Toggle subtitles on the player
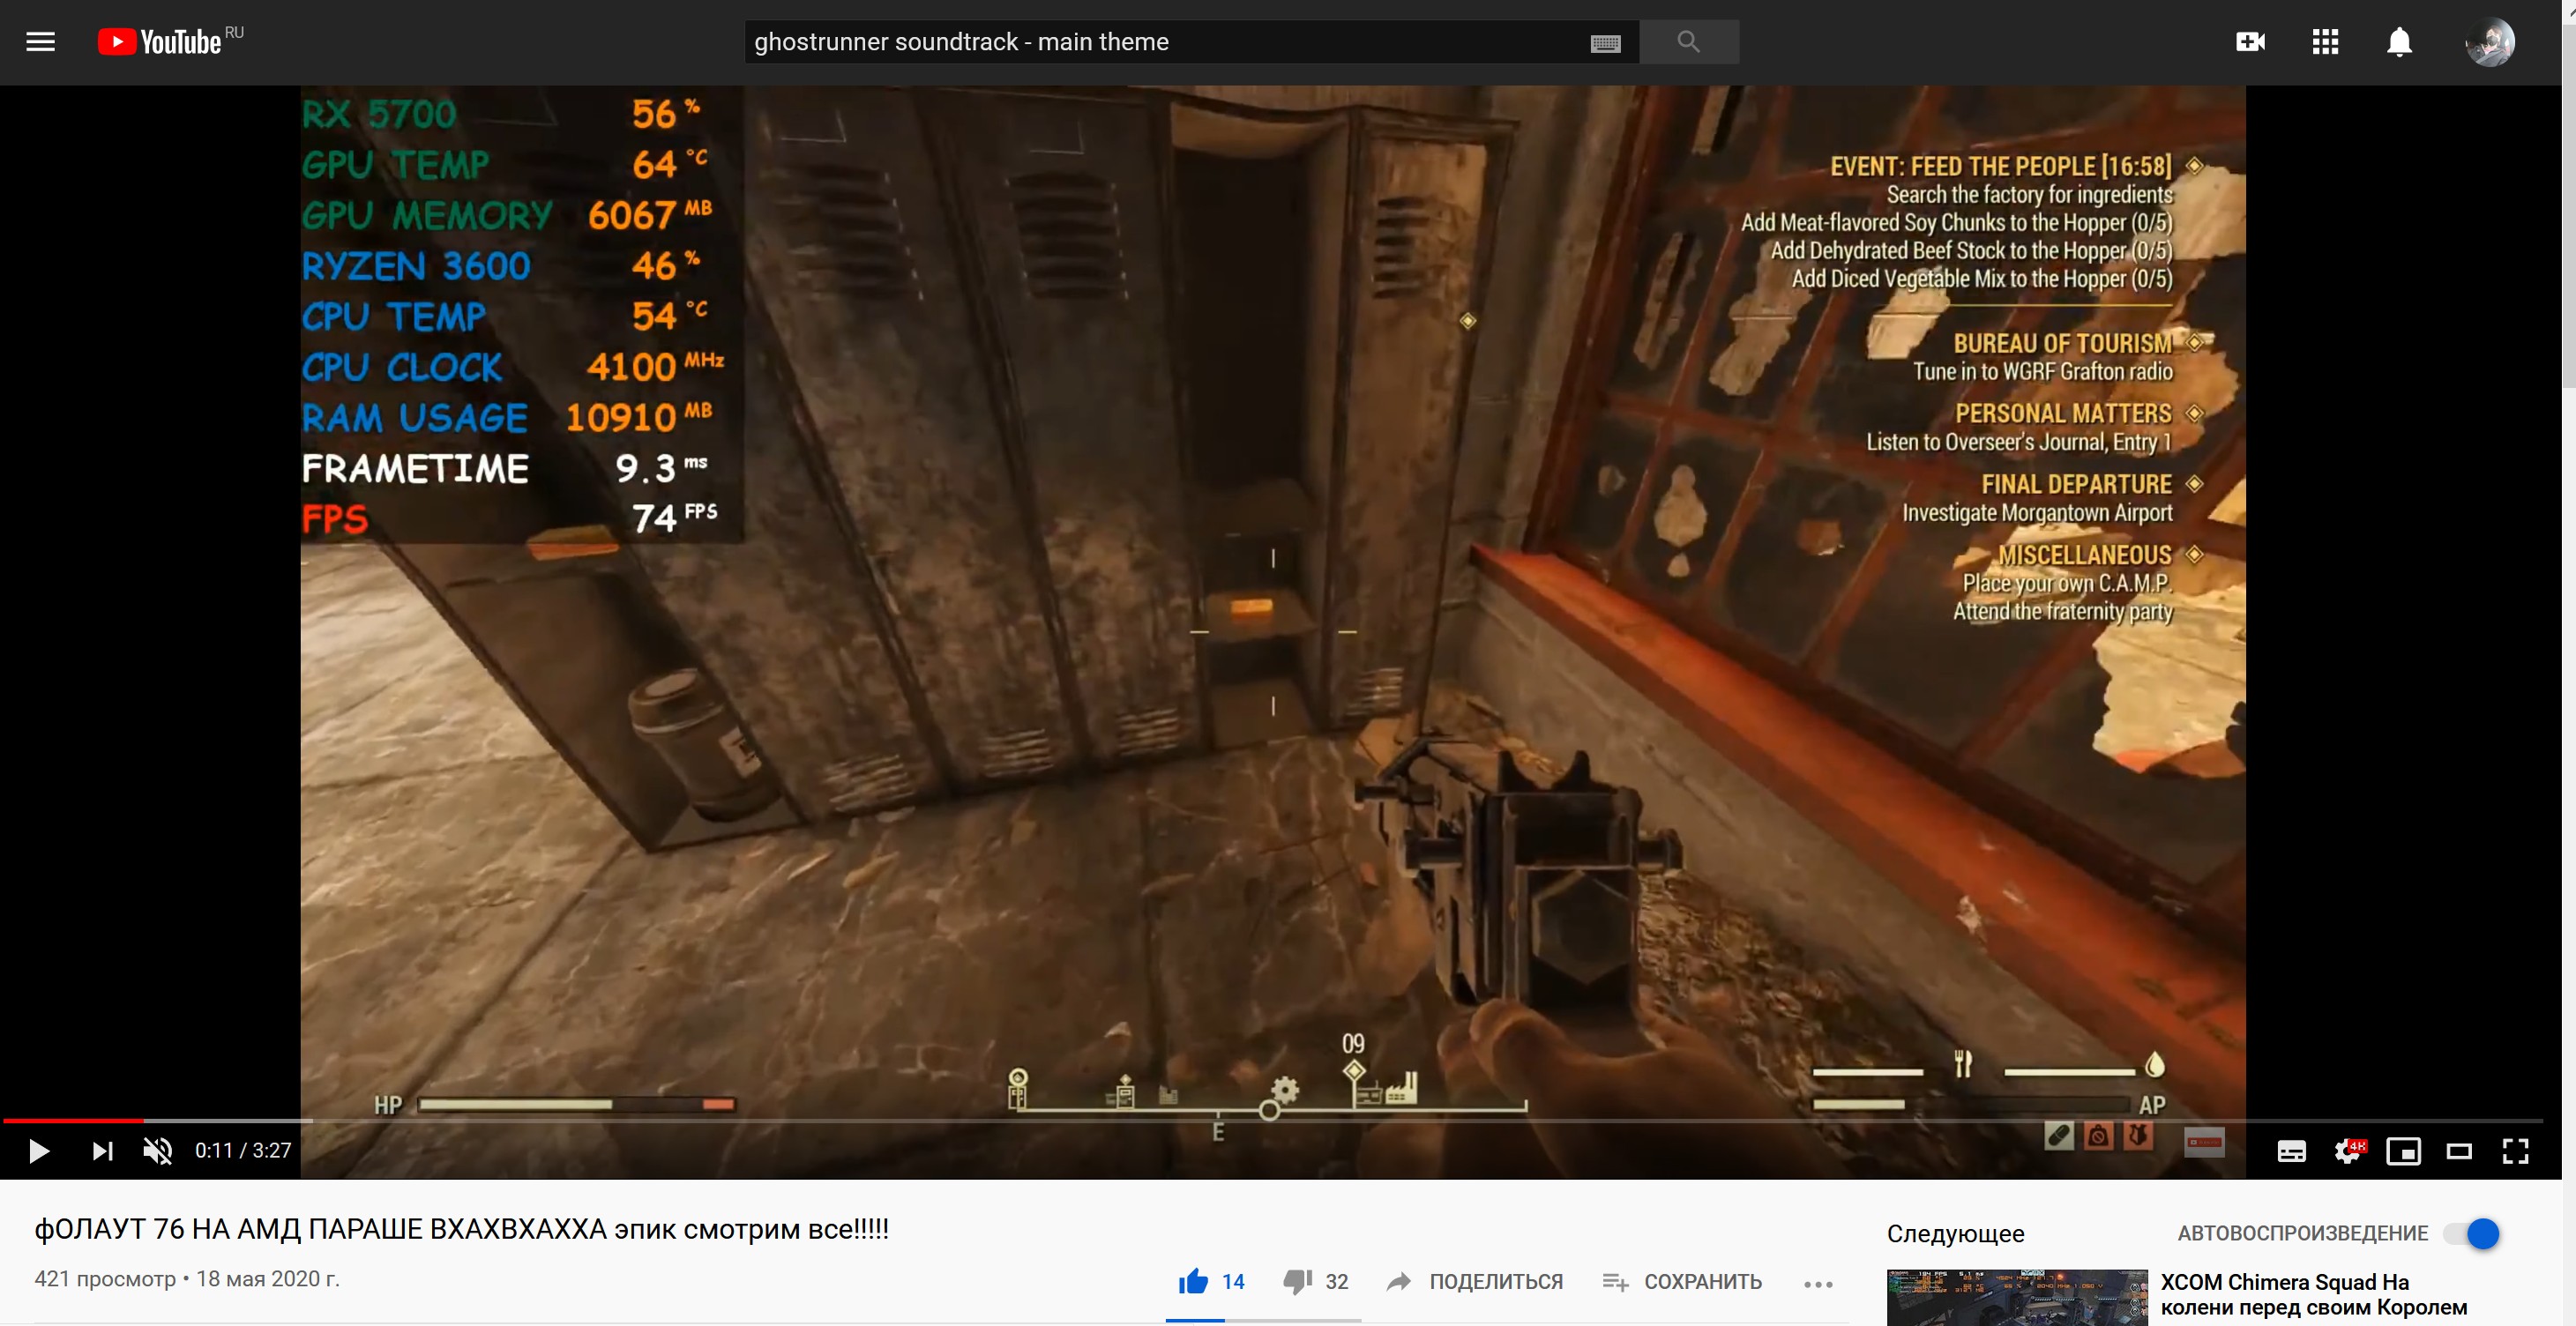Screen dimensions: 2576x1326 2291,1151
